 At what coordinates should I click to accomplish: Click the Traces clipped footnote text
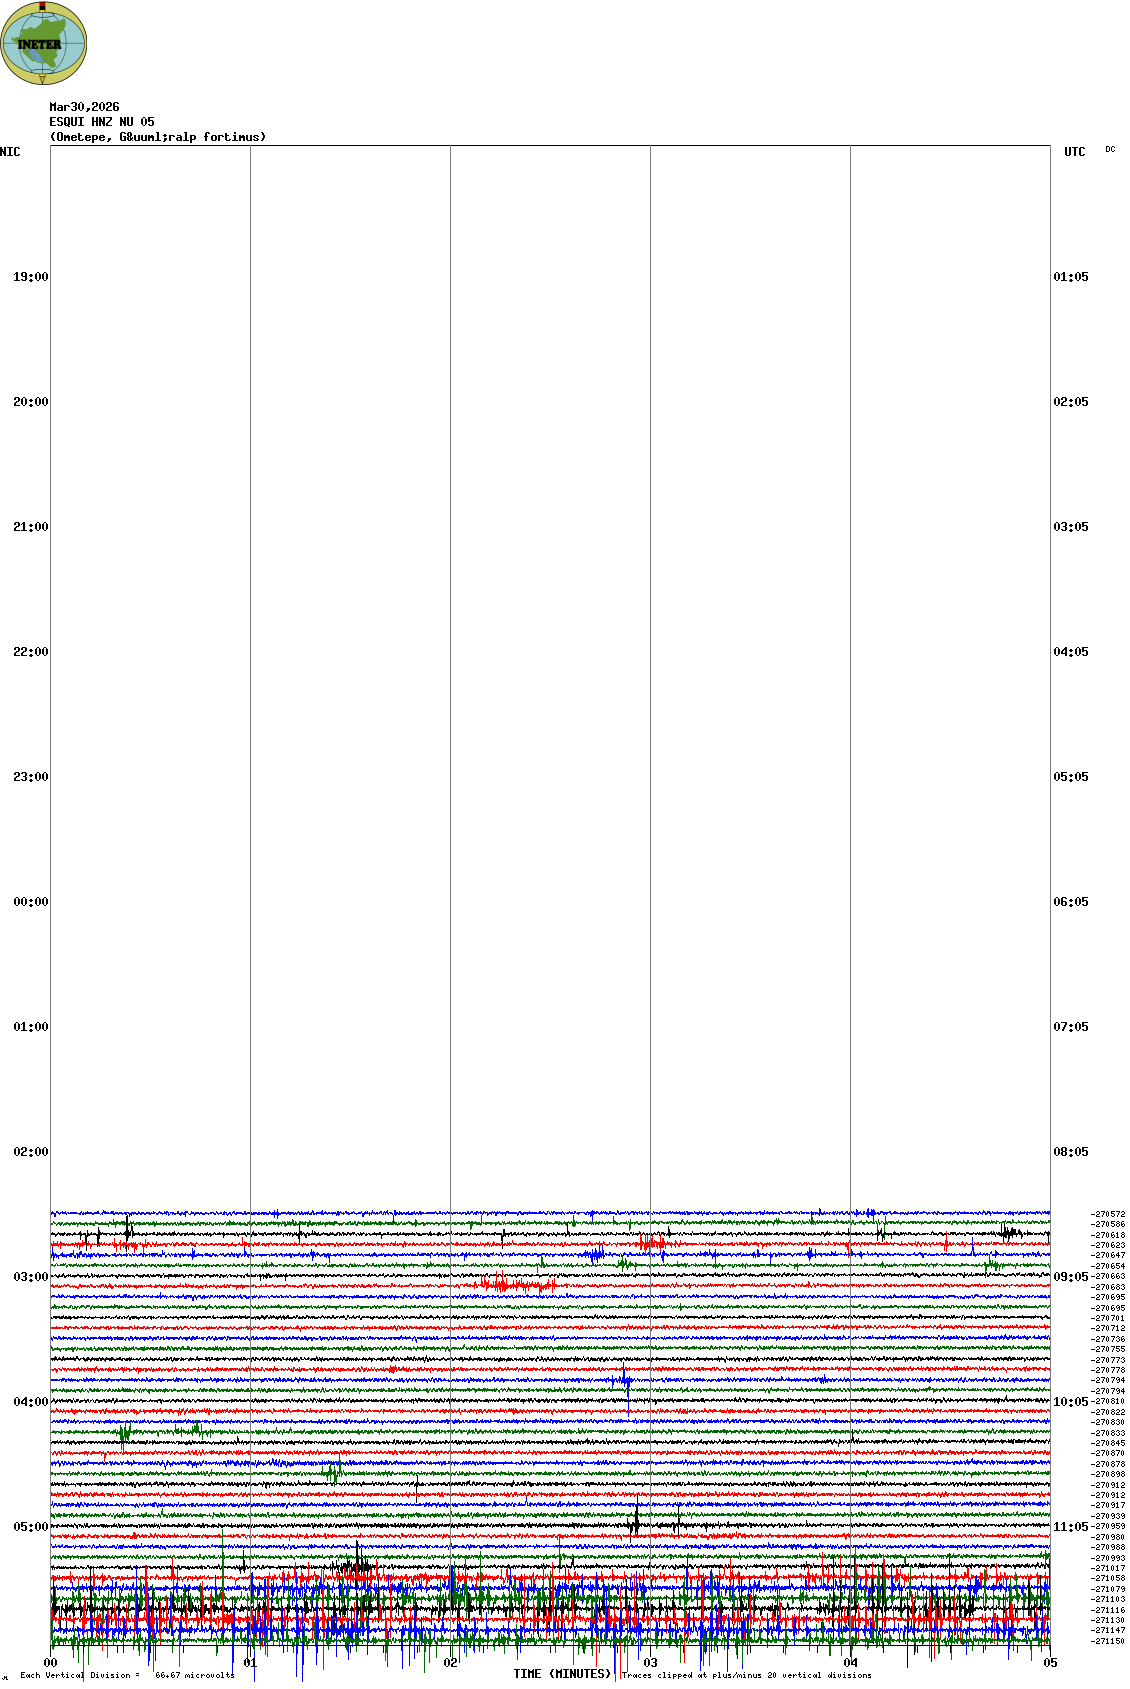click(746, 1675)
